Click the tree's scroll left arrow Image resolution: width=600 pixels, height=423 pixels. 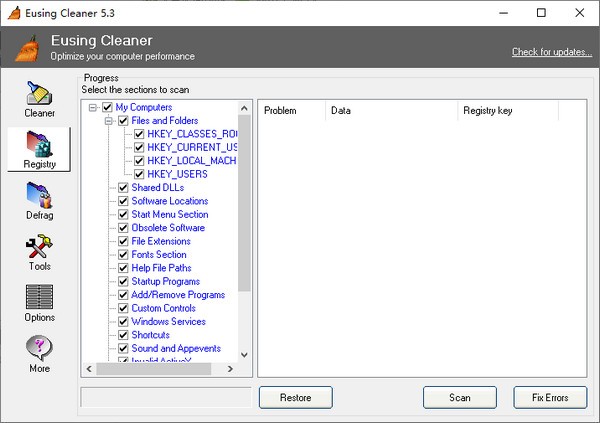89,369
